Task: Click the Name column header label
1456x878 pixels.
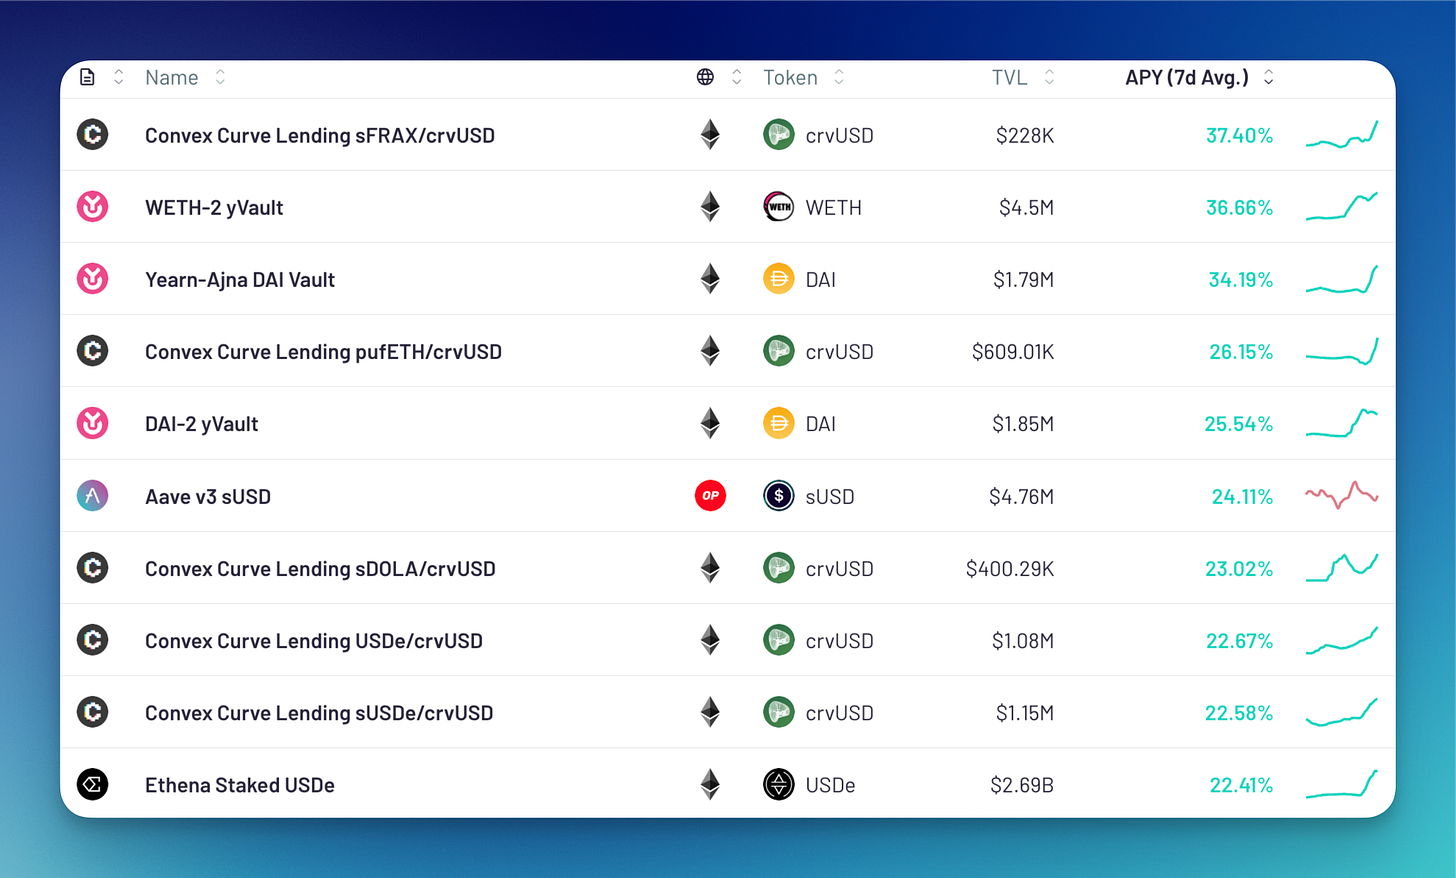Action: [172, 78]
